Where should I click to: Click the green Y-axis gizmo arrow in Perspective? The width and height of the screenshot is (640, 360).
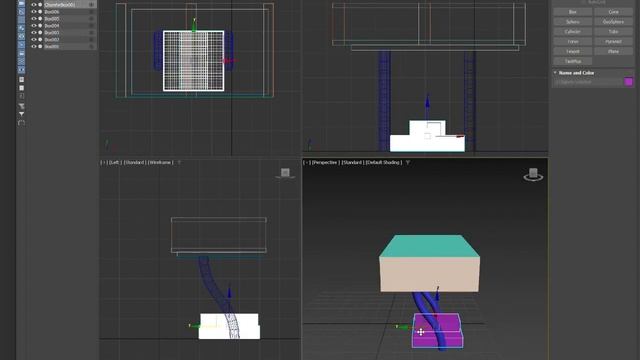pos(404,327)
